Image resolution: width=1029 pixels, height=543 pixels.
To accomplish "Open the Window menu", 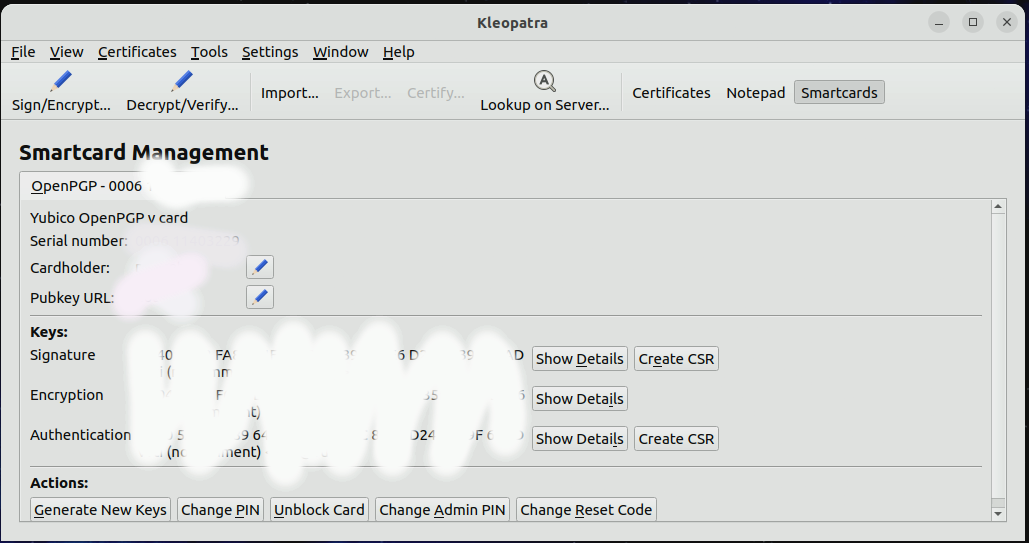I will click(x=341, y=52).
